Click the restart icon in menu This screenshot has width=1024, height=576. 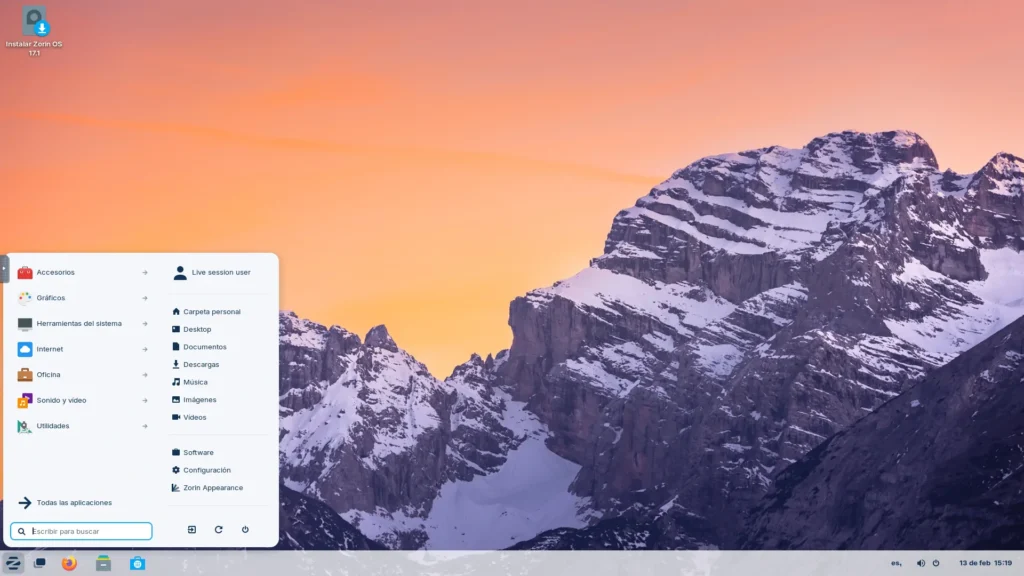218,529
